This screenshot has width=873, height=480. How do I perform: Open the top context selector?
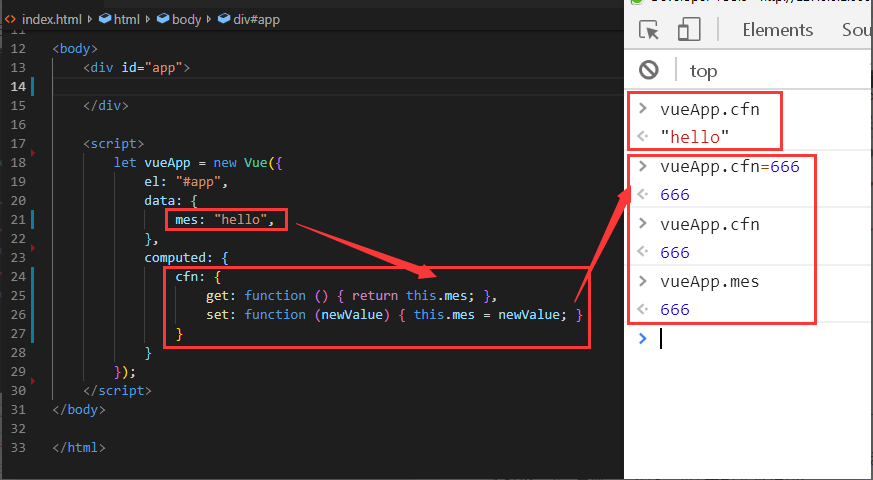pos(703,71)
